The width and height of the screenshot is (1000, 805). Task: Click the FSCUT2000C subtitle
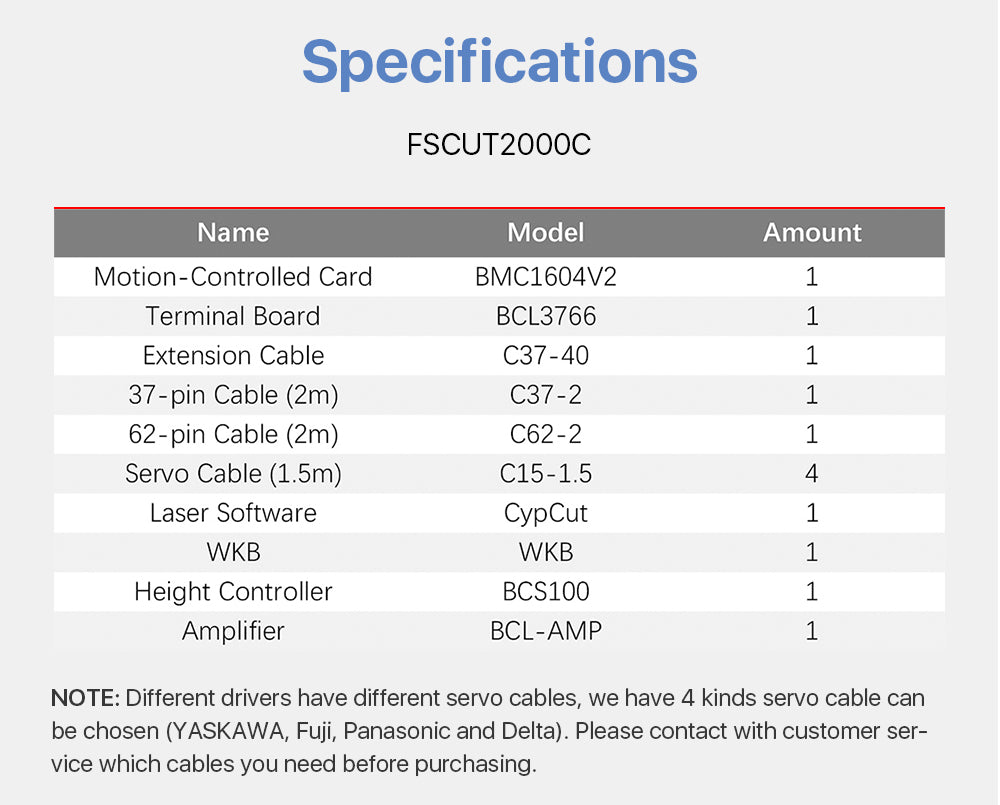pyautogui.click(x=499, y=145)
